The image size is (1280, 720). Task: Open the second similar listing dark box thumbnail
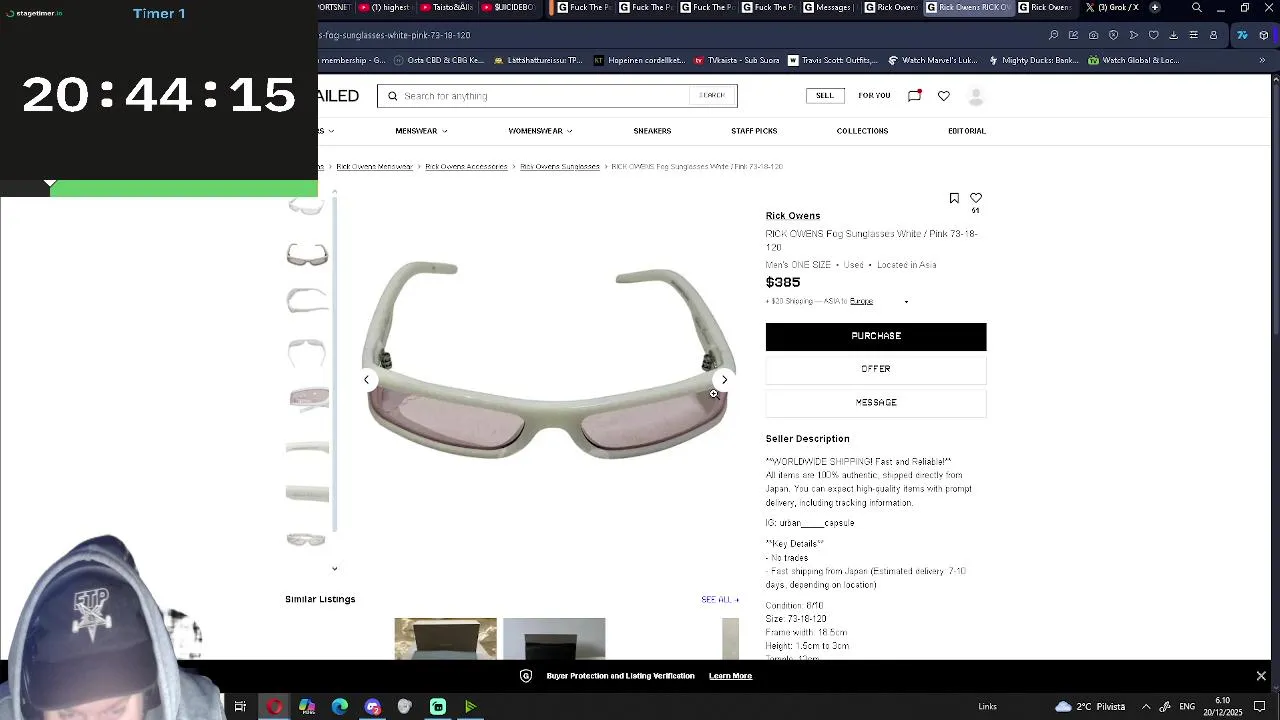(554, 638)
